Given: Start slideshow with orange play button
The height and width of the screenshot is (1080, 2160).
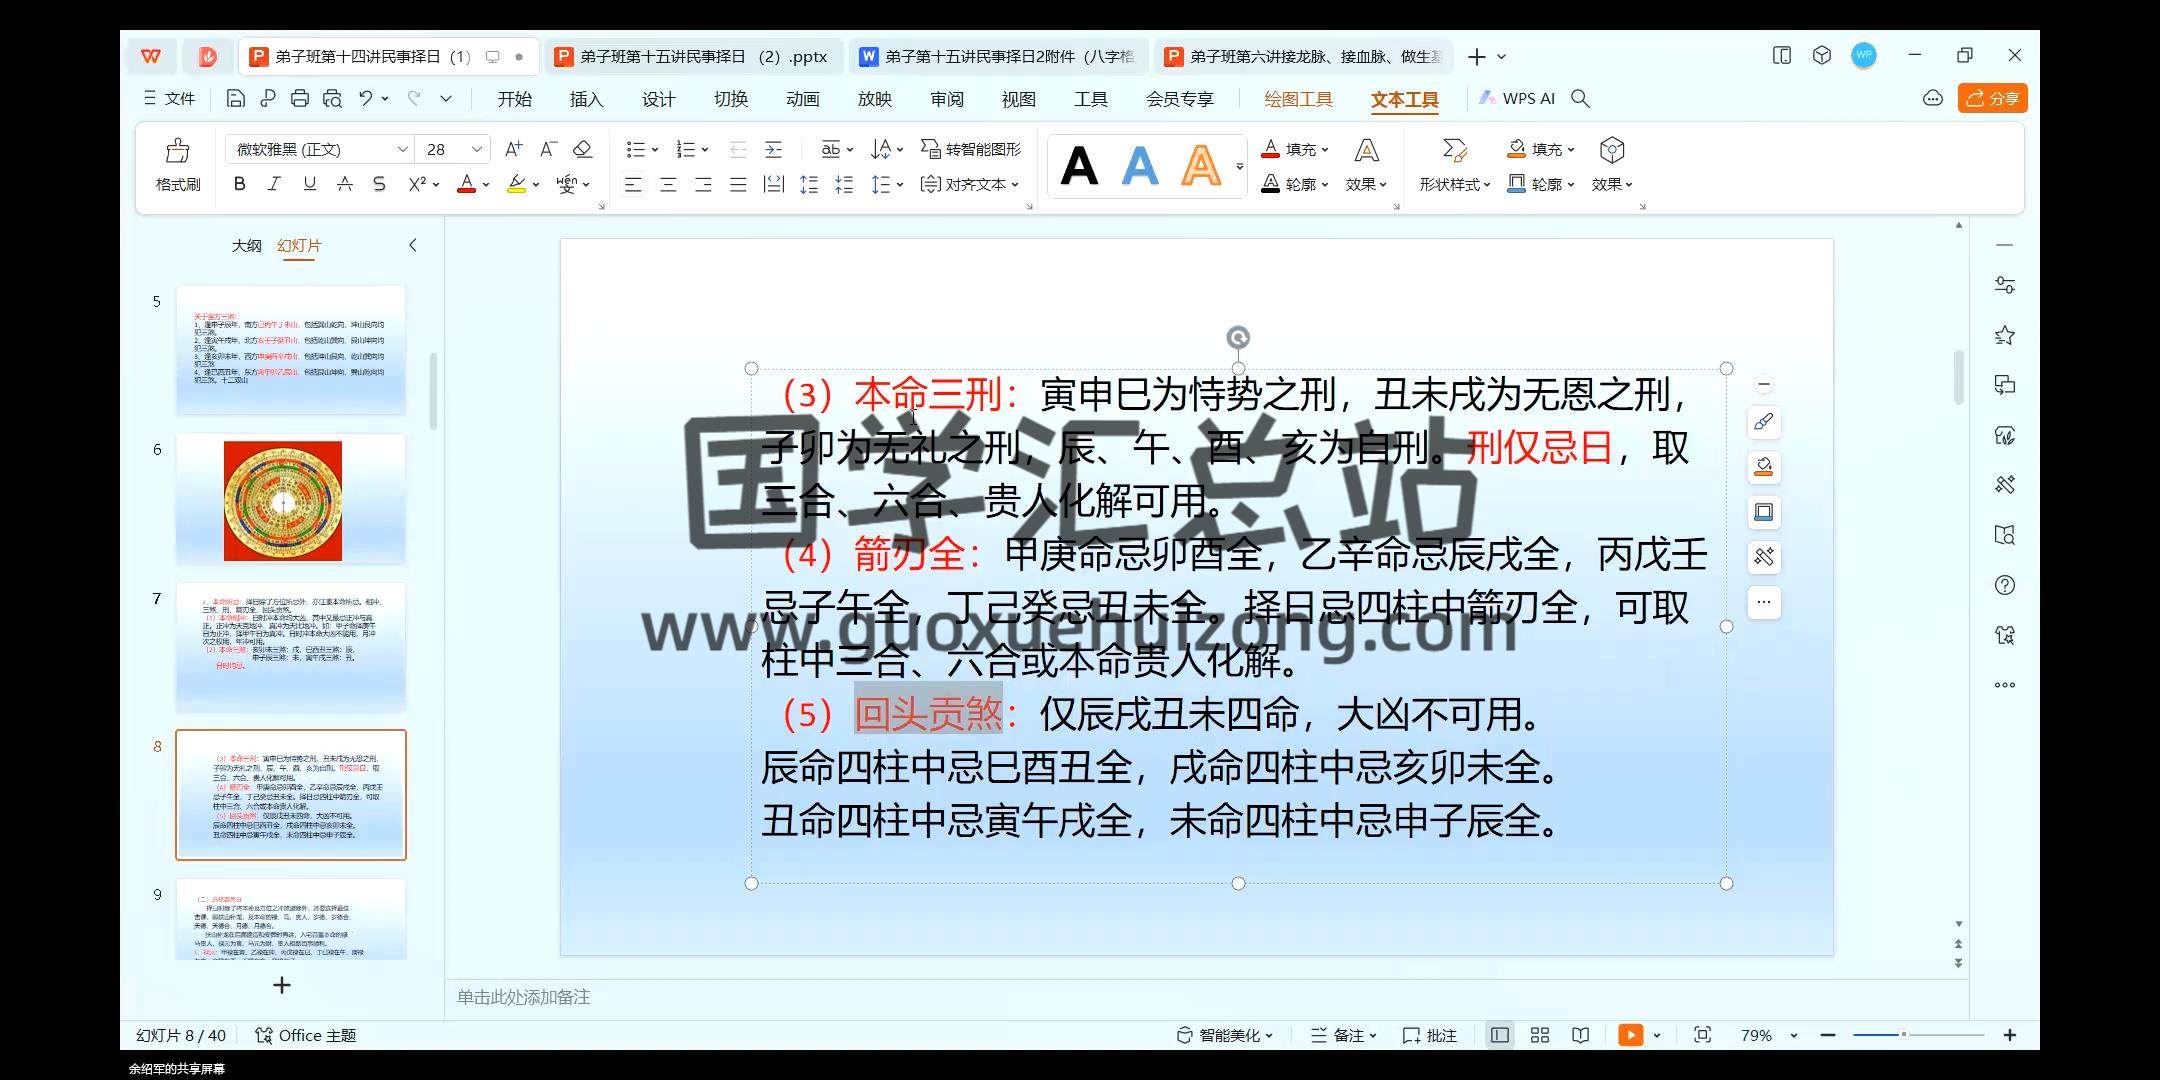Looking at the screenshot, I should point(1630,1035).
